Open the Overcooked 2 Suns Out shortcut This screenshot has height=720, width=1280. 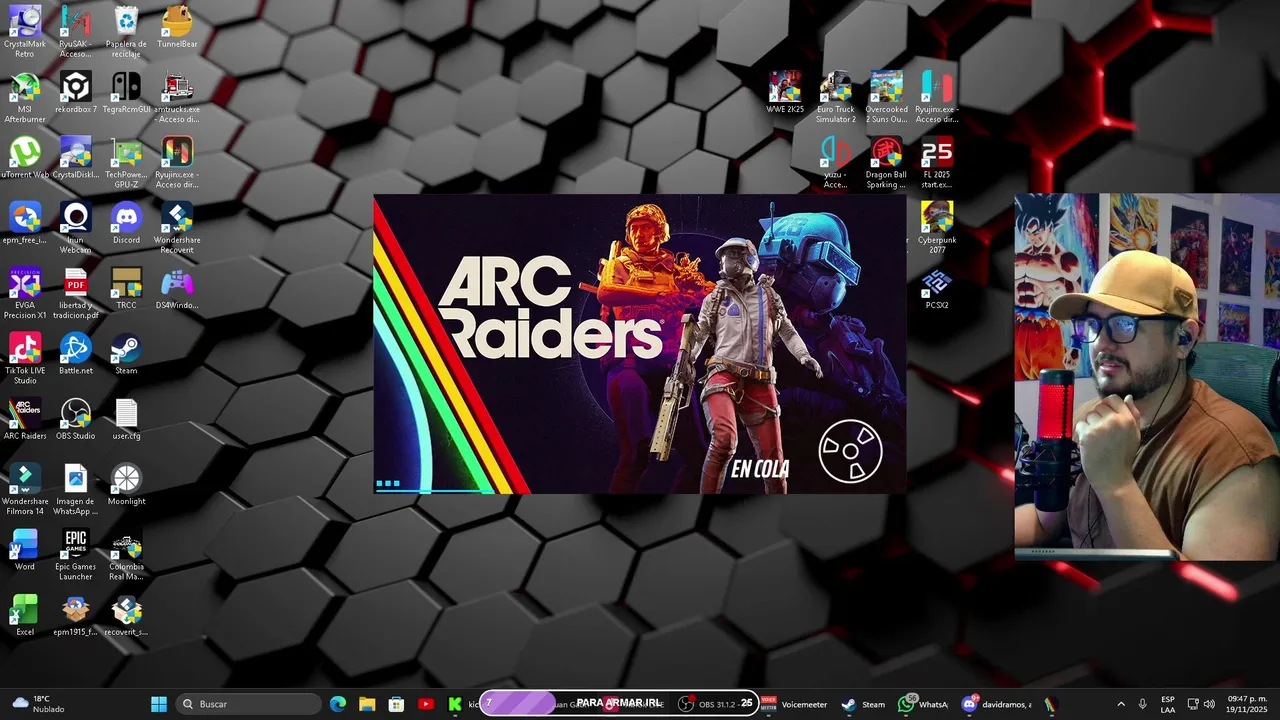pos(886,97)
